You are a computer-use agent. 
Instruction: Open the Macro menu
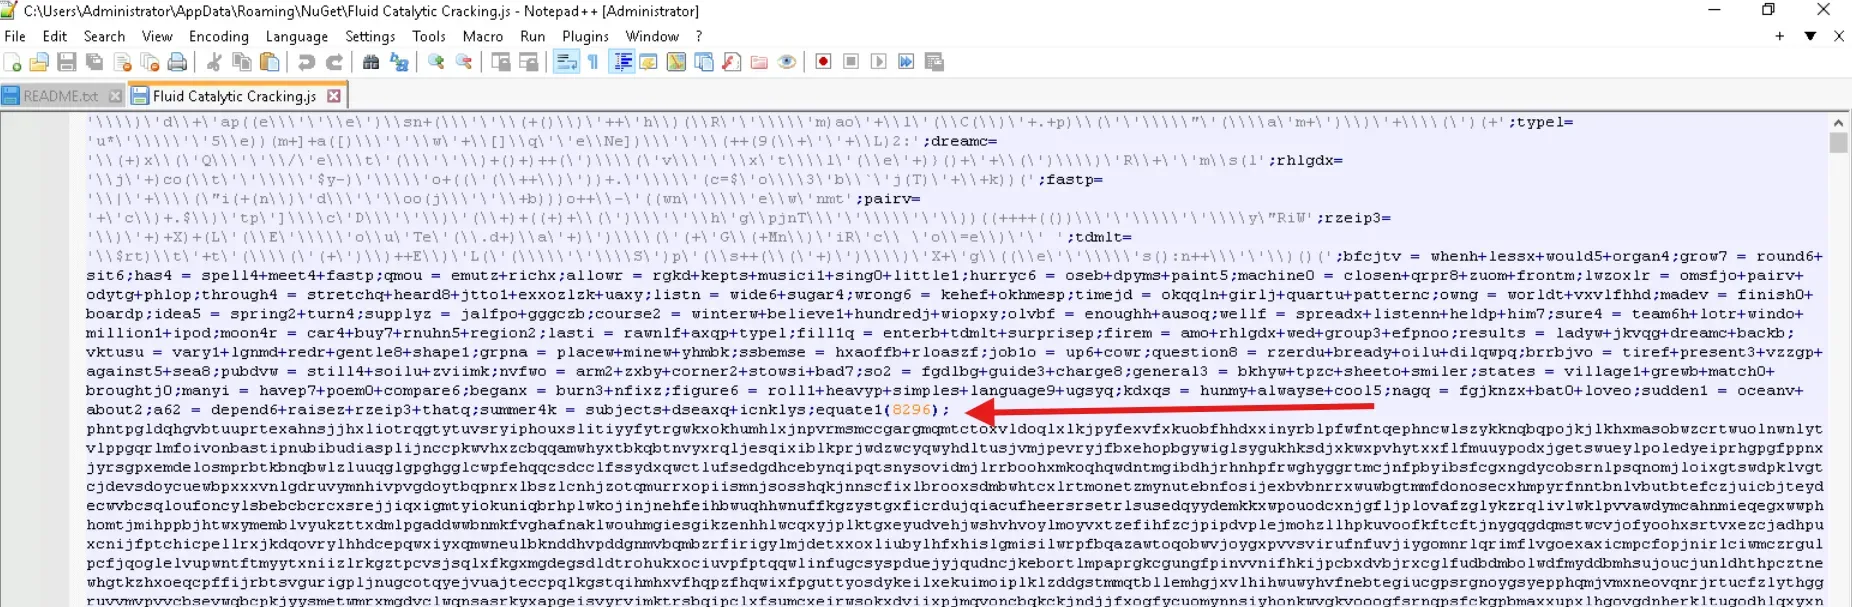(483, 36)
